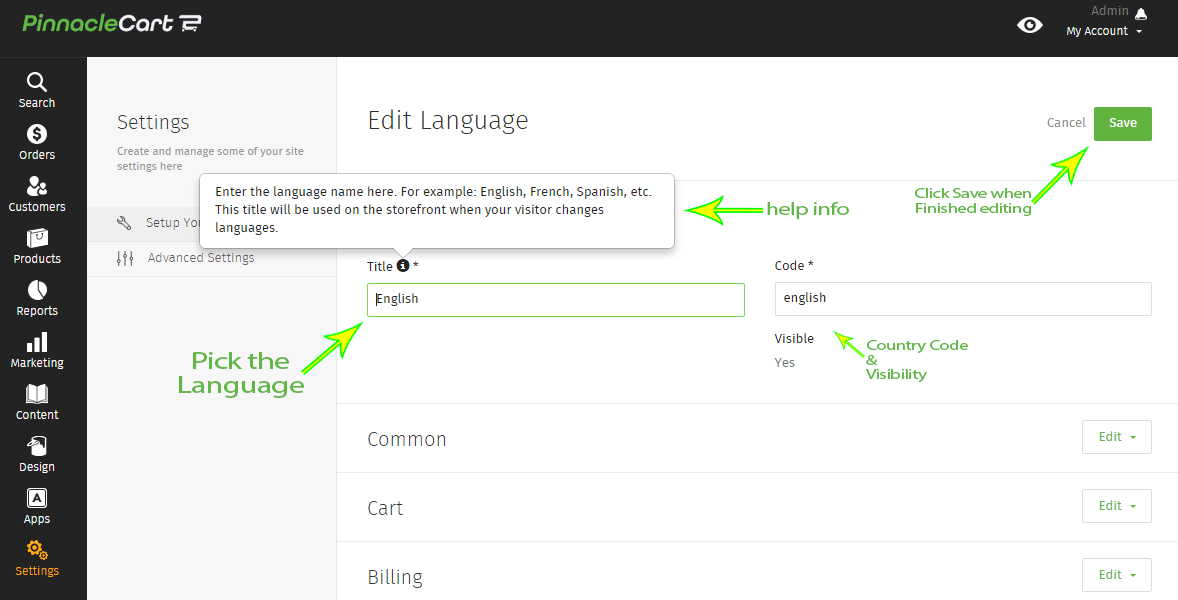Open Settings via the orange gears icon
This screenshot has height=600, width=1178.
(37, 550)
